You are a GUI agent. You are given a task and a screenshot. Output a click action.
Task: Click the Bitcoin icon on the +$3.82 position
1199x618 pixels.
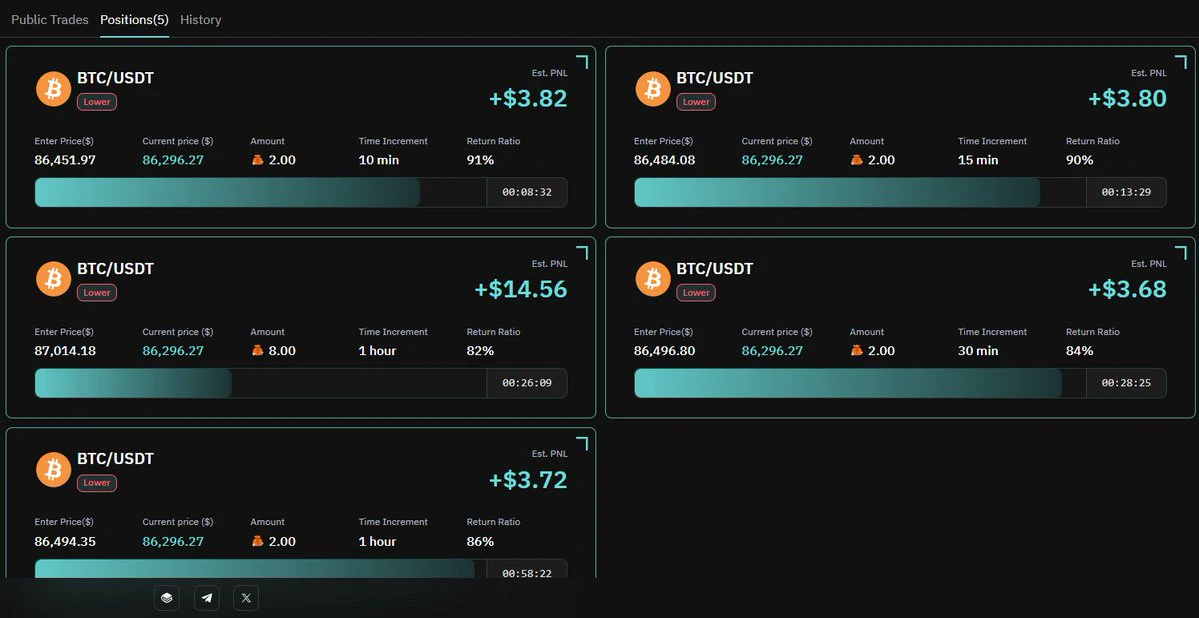pyautogui.click(x=54, y=89)
